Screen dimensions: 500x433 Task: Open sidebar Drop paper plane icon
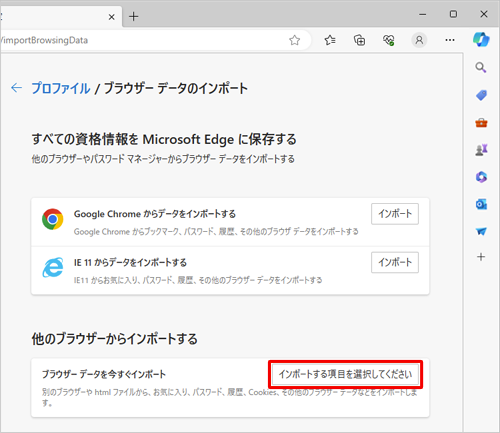481,231
